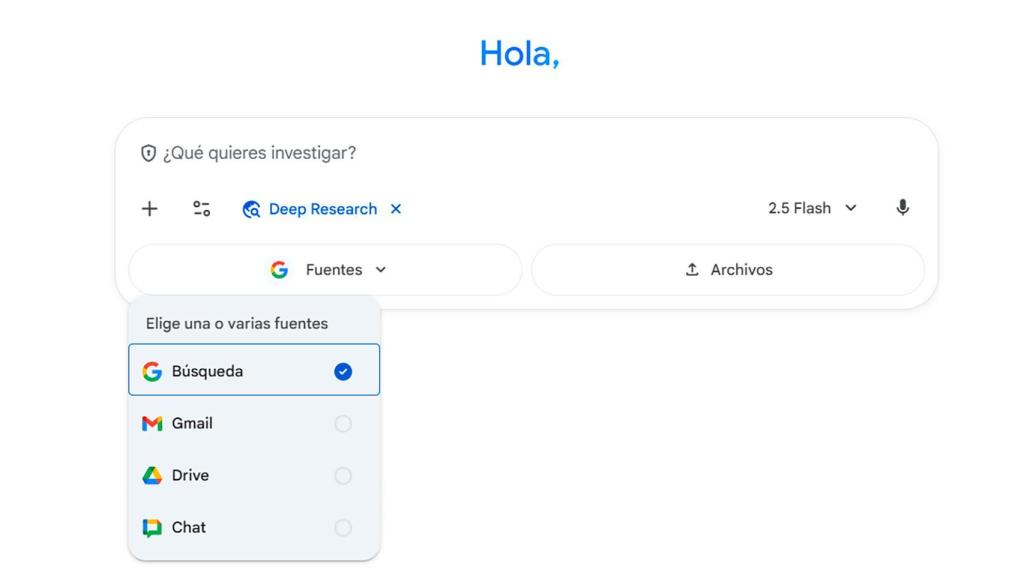Click the privacy shield icon
The height and width of the screenshot is (576, 1024).
148,153
